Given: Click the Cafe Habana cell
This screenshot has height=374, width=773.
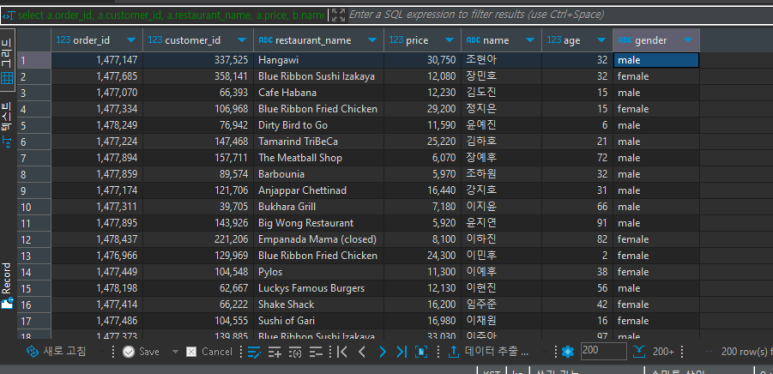Looking at the screenshot, I should [318, 93].
